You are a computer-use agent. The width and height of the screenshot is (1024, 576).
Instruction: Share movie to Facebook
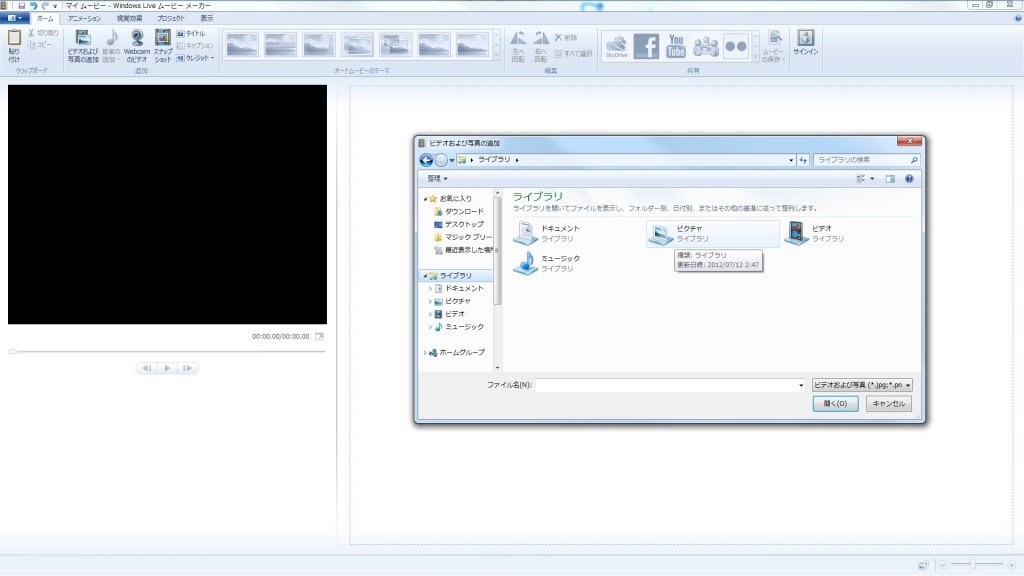pyautogui.click(x=646, y=46)
